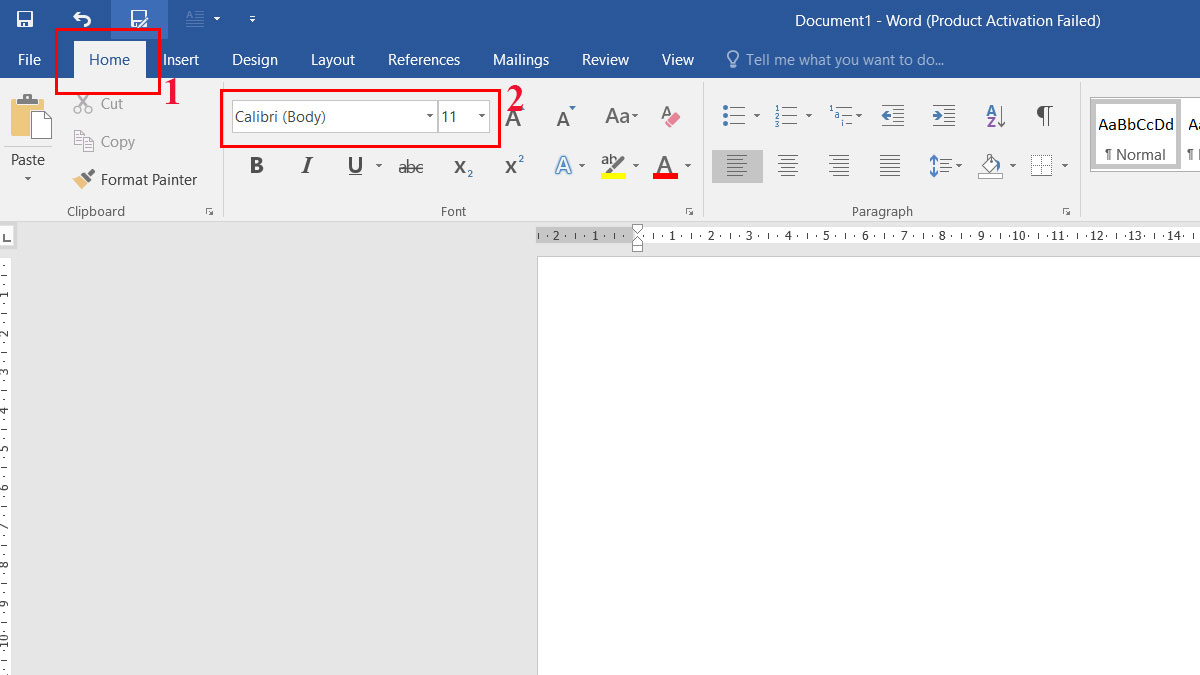Click the Save icon in title bar
This screenshot has height=675, width=1200.
click(25, 19)
